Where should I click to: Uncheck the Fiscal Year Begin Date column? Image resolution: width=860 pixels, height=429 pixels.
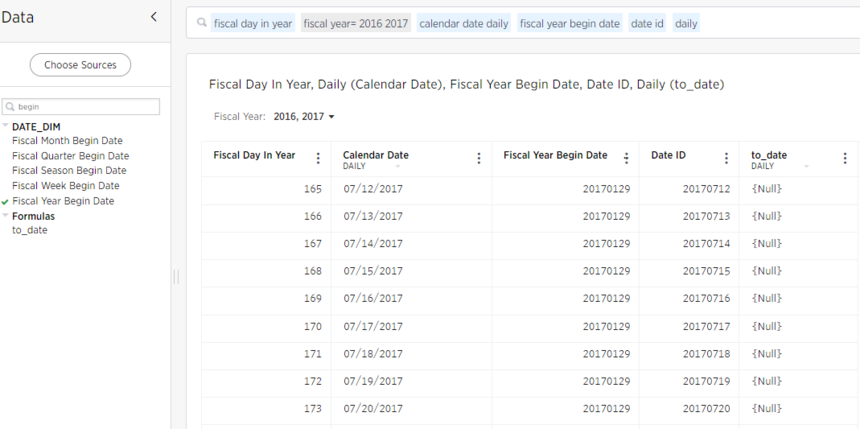pyautogui.click(x=5, y=202)
